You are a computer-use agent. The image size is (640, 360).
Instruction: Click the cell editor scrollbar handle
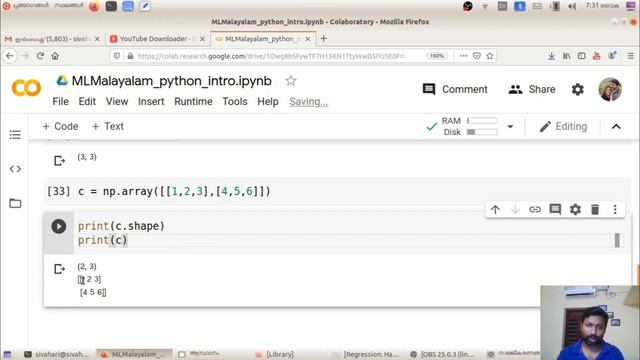point(617,240)
